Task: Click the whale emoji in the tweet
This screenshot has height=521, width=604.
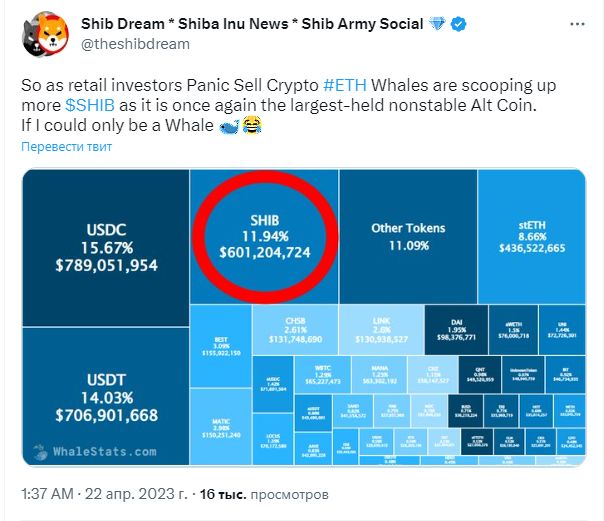Action: coord(229,126)
